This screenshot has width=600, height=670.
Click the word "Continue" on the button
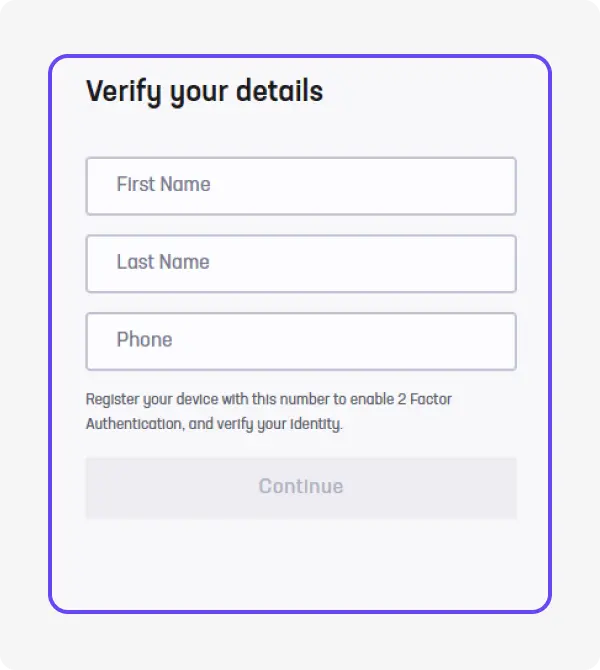tap(300, 487)
